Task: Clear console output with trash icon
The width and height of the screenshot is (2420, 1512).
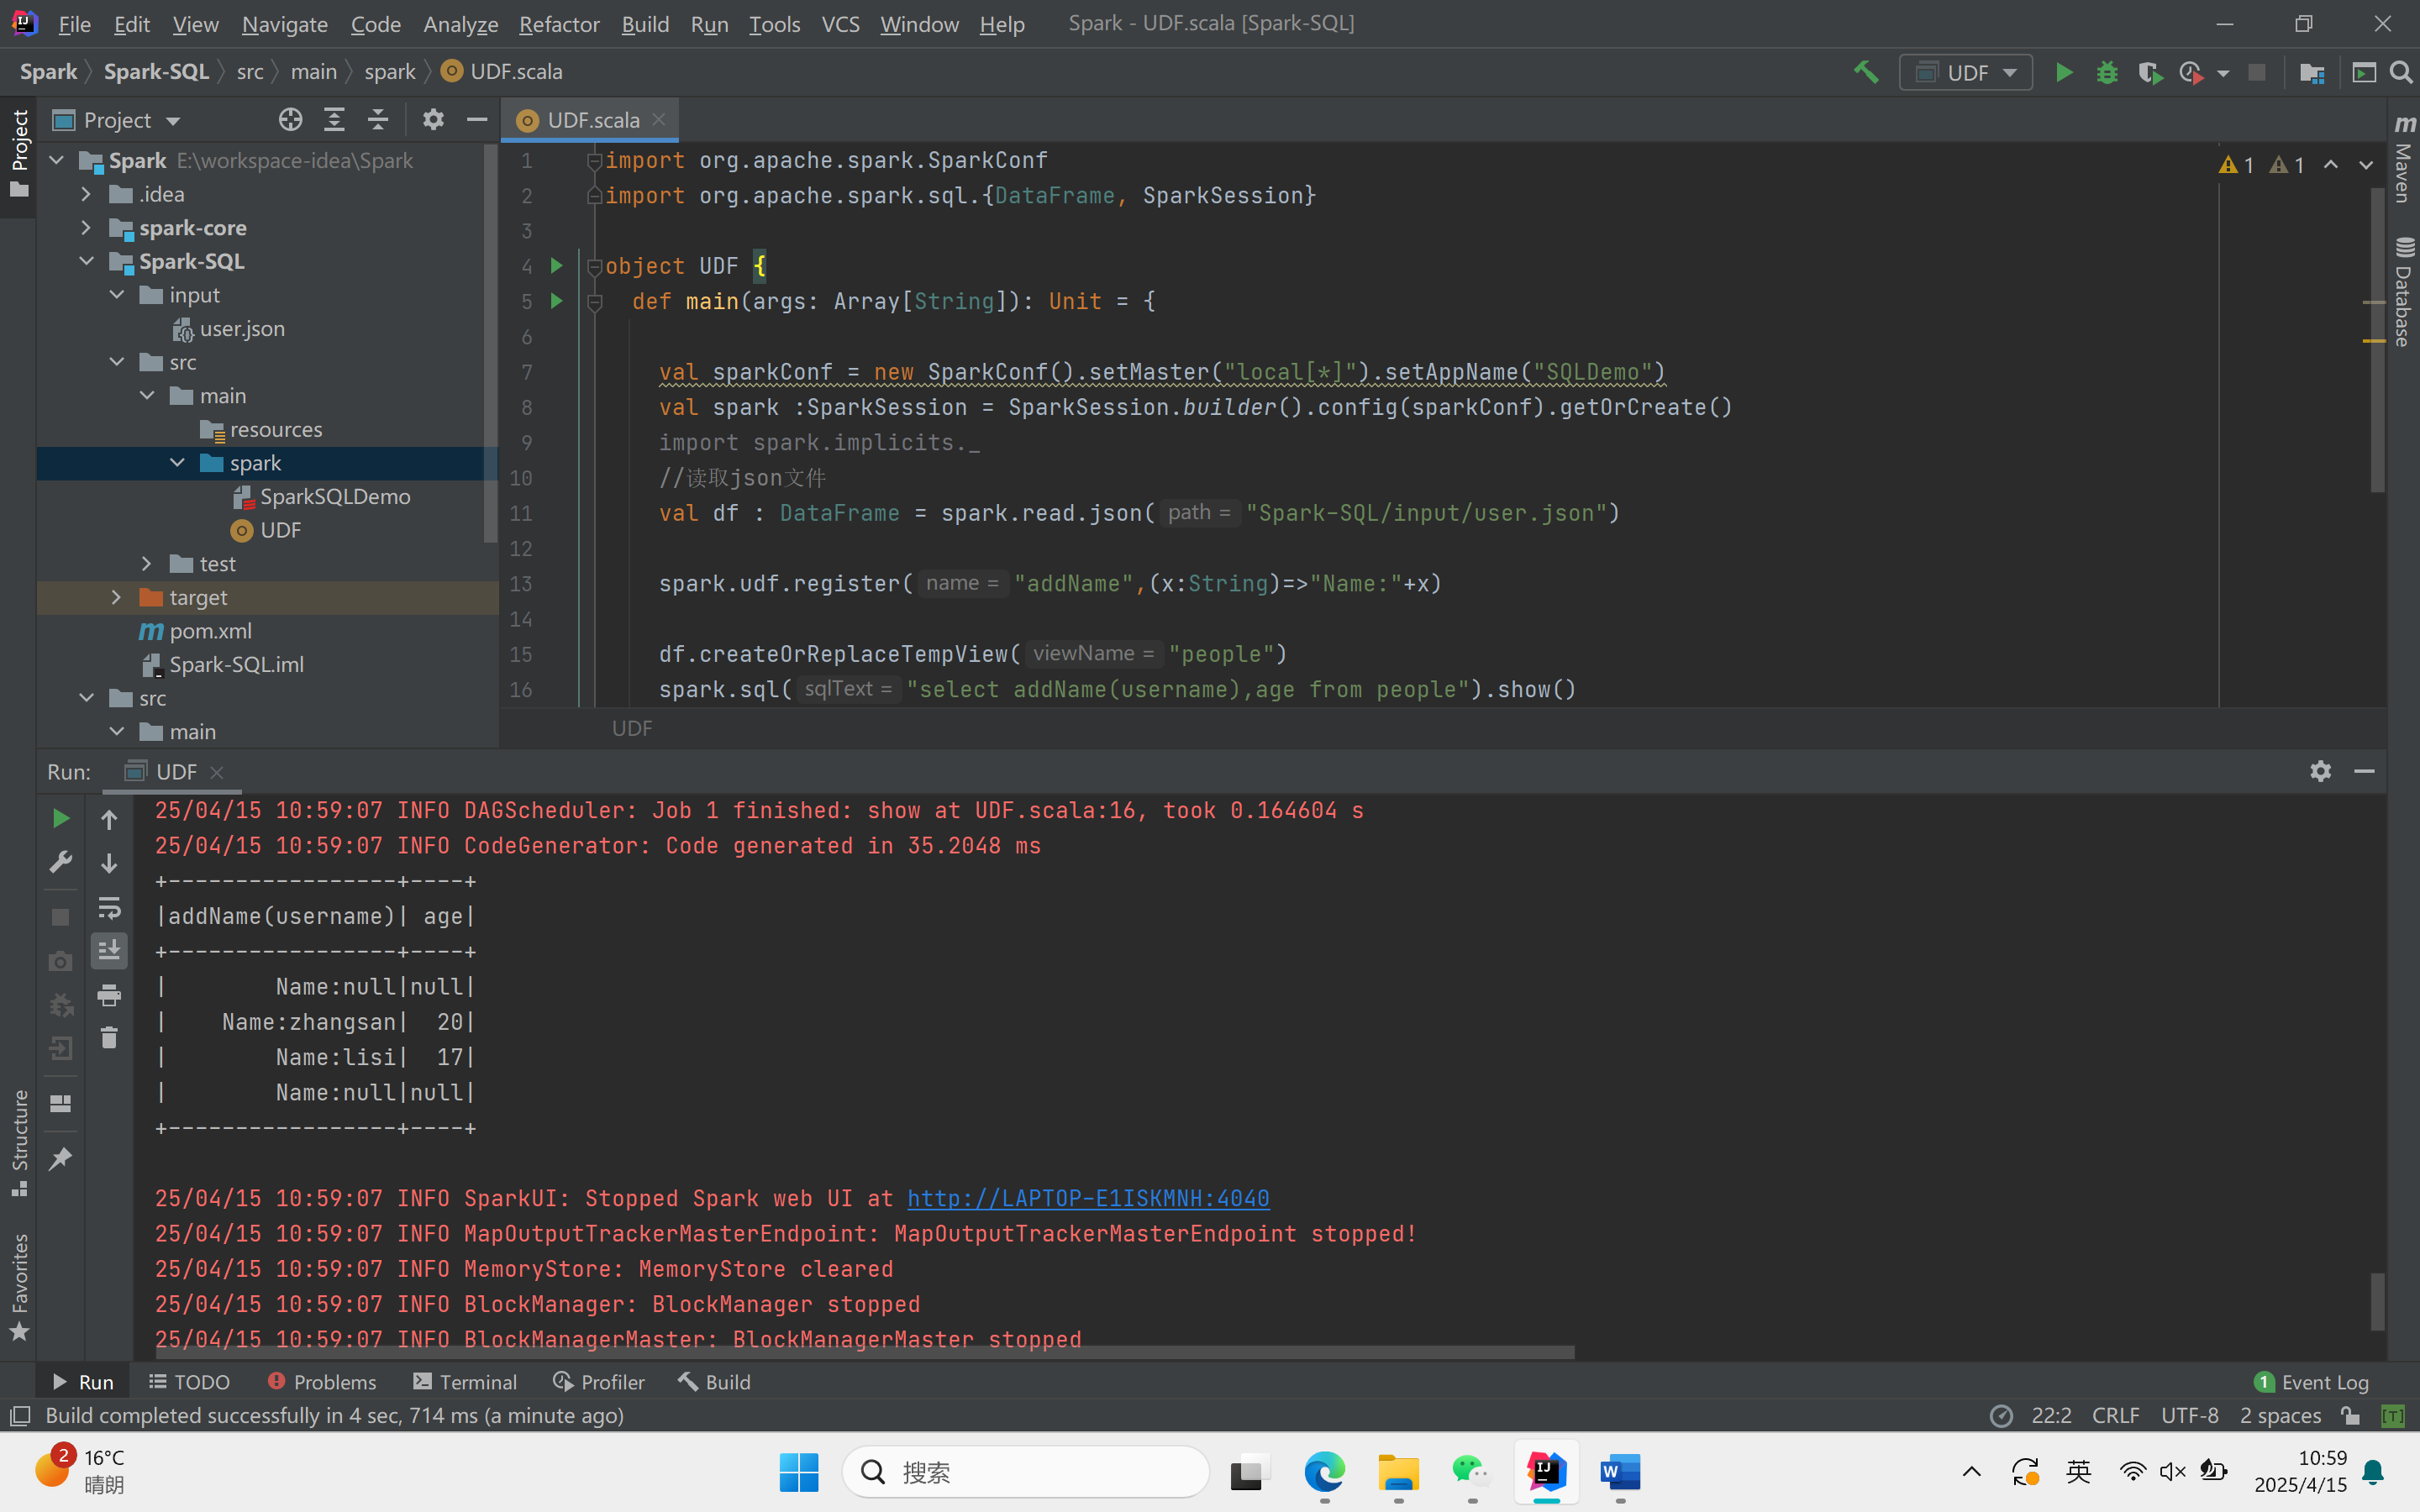Action: pos(109,1038)
